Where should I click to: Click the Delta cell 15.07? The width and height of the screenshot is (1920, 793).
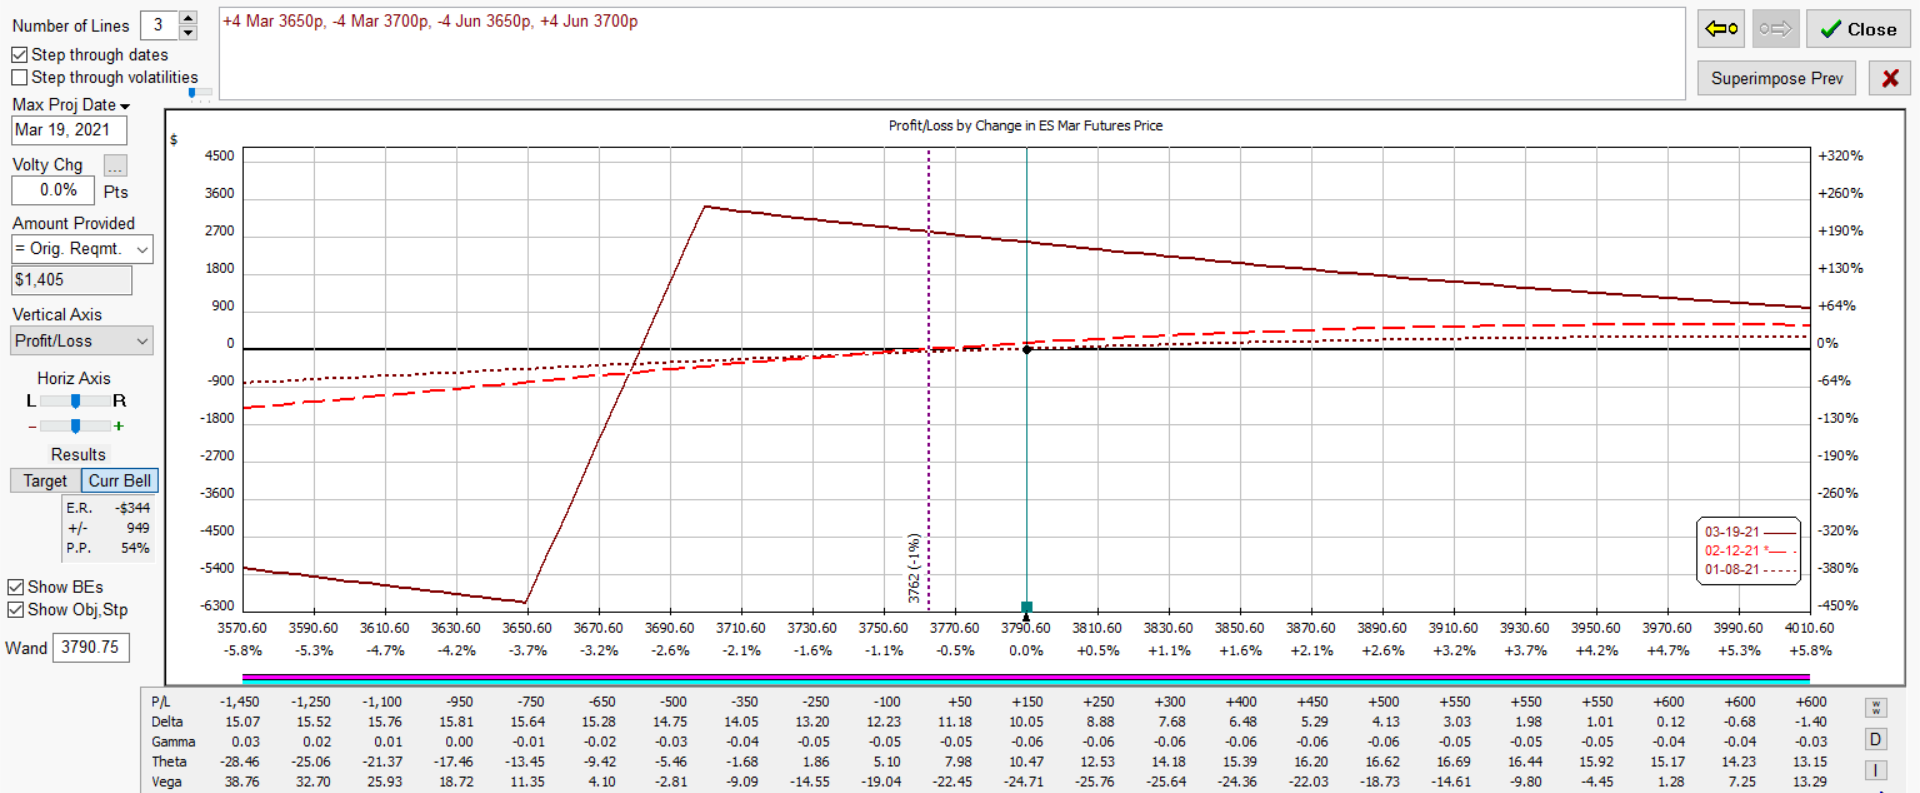click(x=243, y=722)
